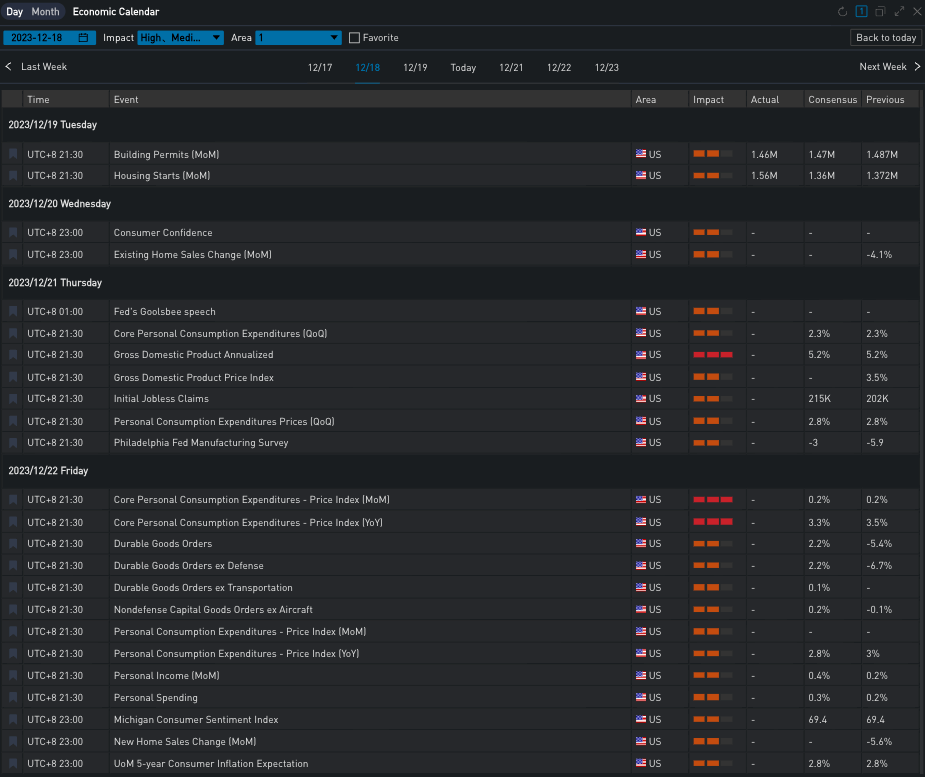Click the refresh icon in the title bar
This screenshot has height=777, width=925.
click(842, 12)
